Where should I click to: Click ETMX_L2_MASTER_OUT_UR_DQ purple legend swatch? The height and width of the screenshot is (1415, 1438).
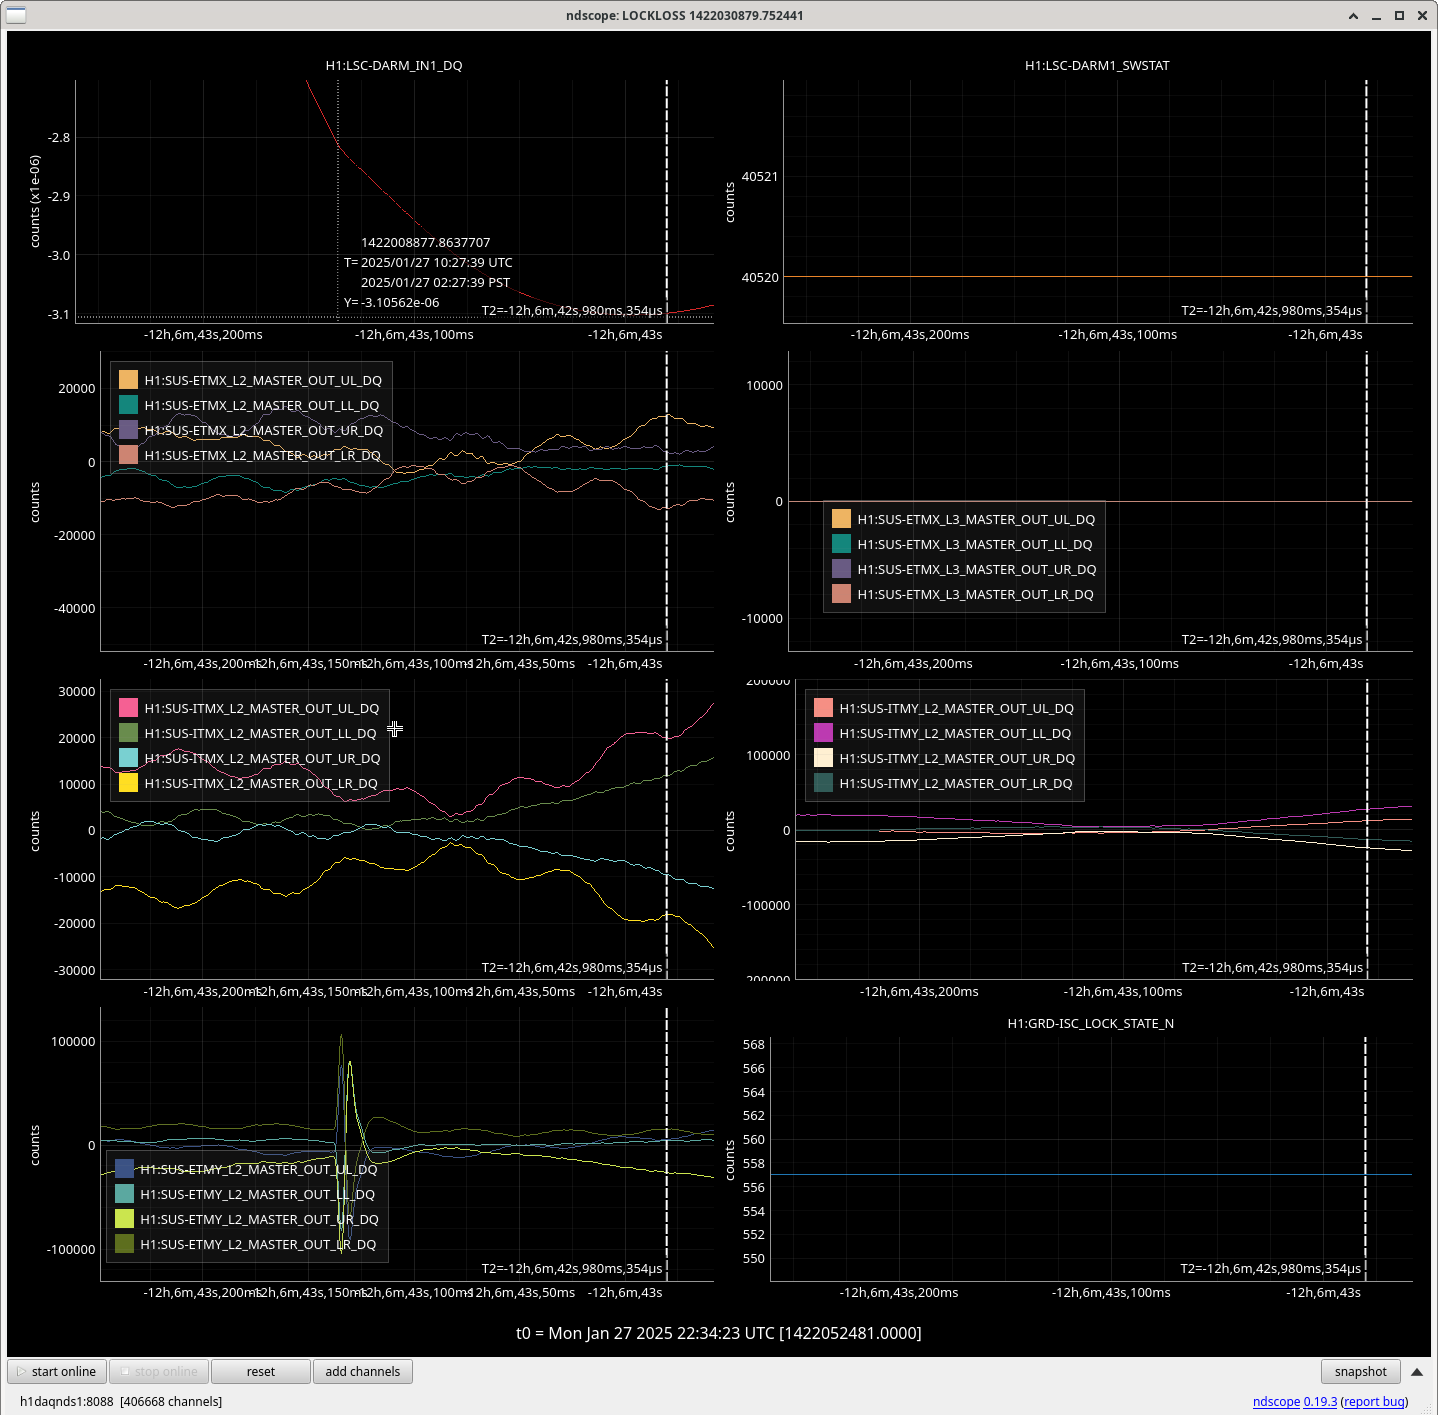[128, 430]
